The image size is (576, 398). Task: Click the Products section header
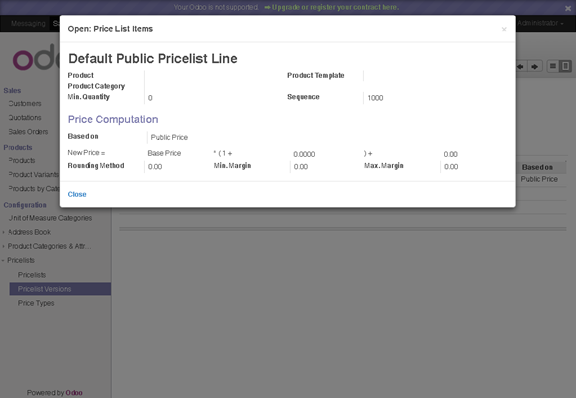(18, 147)
